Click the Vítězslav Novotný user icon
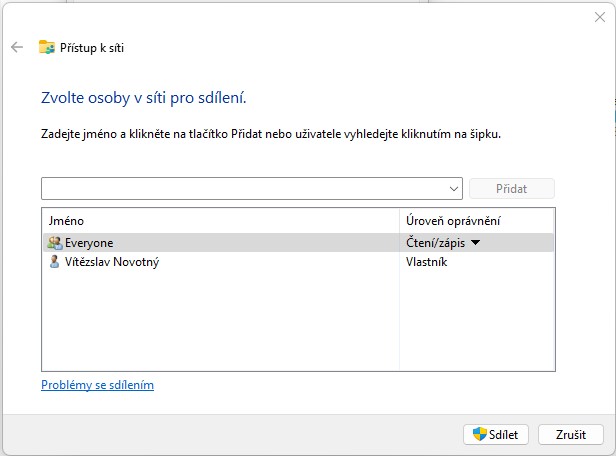The image size is (616, 456). pos(53,262)
